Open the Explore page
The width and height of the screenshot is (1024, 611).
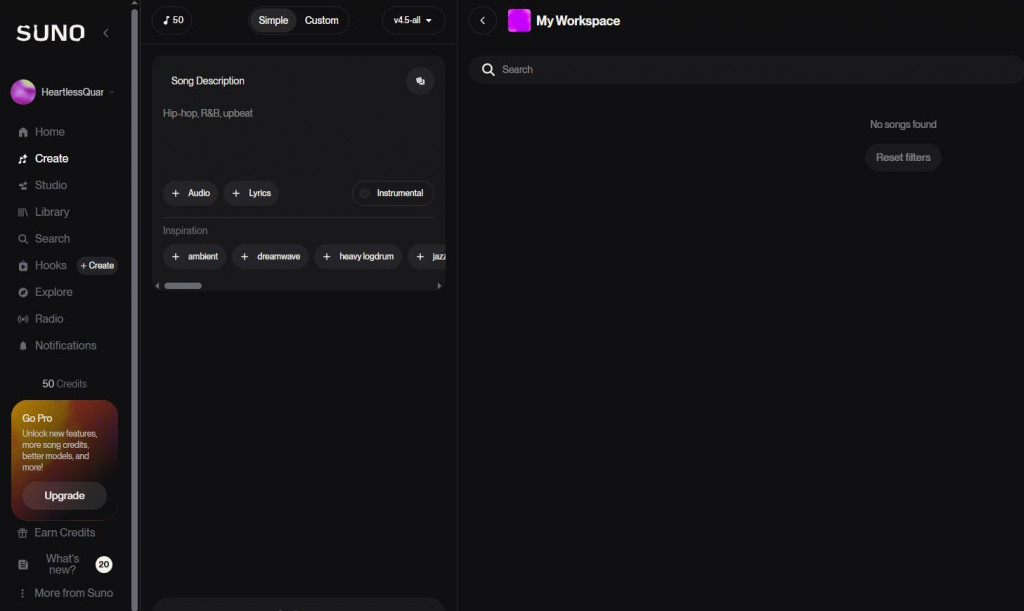tap(54, 292)
